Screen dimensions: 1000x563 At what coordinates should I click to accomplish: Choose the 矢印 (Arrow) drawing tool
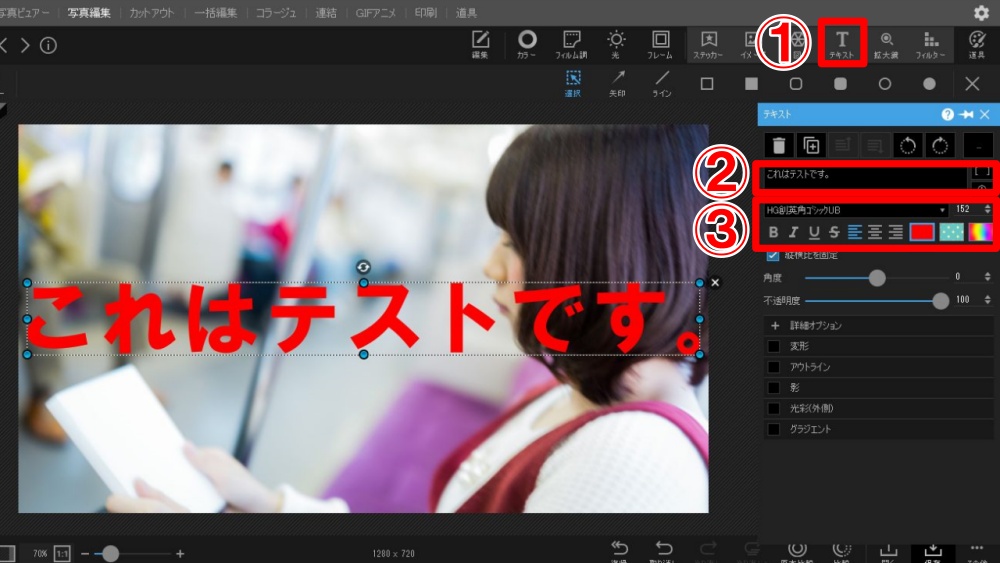(617, 84)
